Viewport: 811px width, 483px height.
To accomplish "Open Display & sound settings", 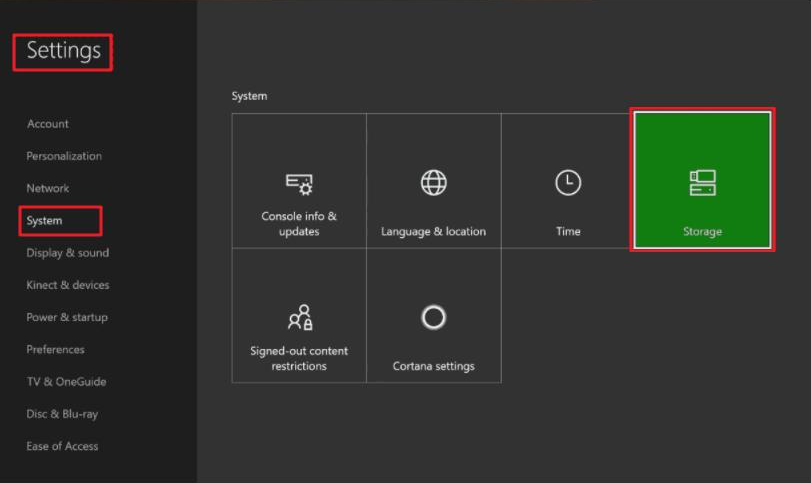I will (68, 253).
